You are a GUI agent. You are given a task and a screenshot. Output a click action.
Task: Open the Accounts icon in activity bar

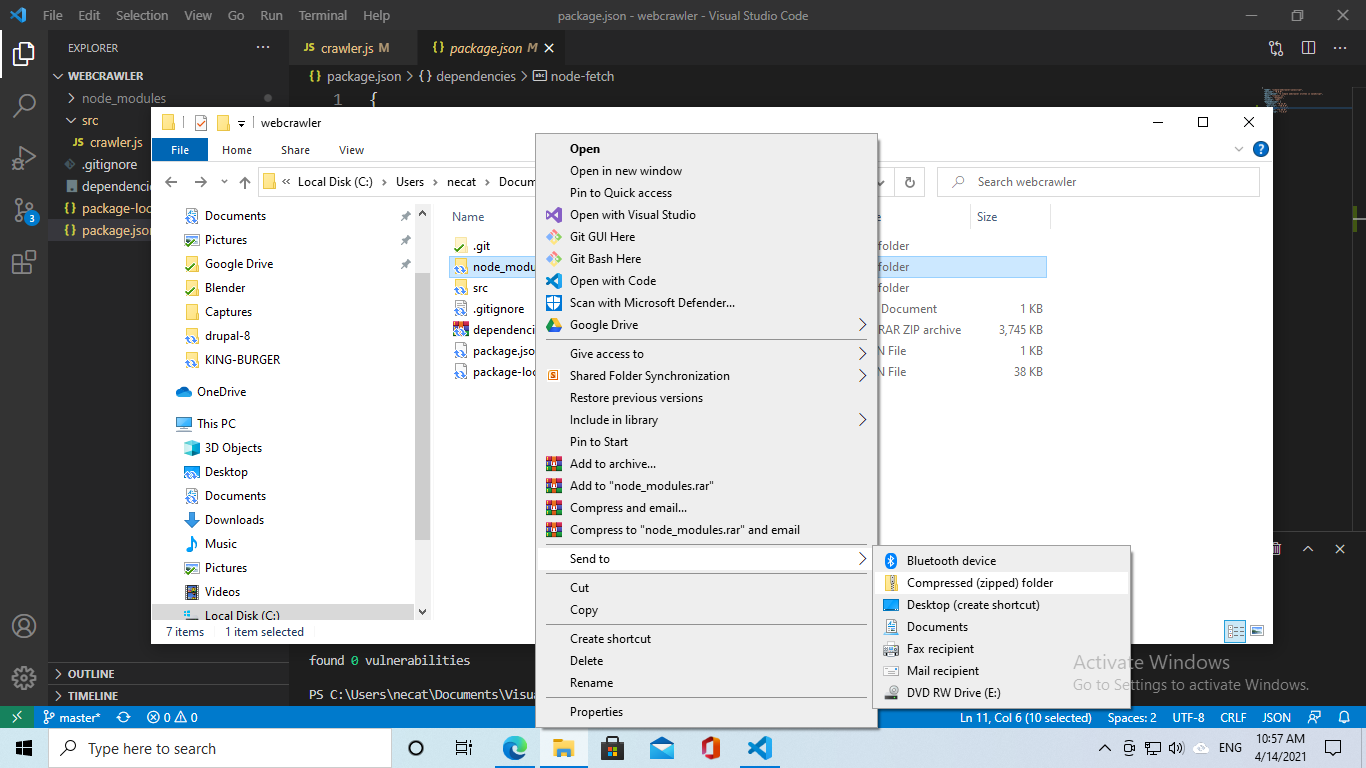[24, 626]
